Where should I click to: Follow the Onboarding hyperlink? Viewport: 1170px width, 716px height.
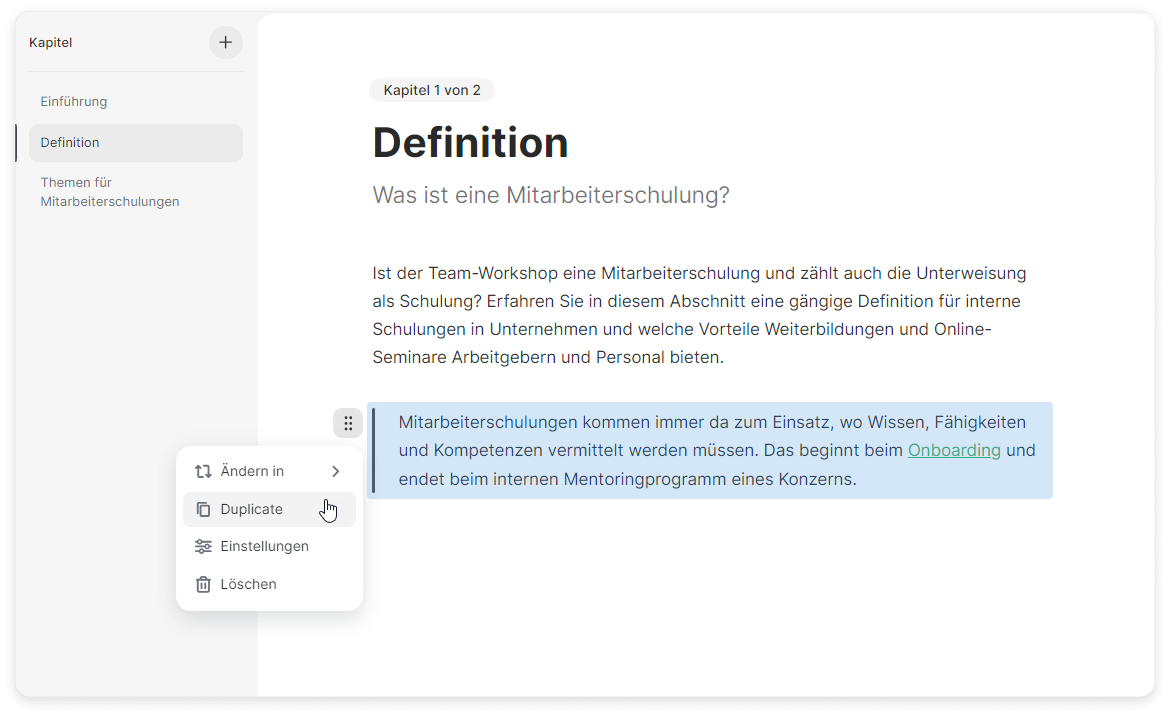tap(954, 450)
